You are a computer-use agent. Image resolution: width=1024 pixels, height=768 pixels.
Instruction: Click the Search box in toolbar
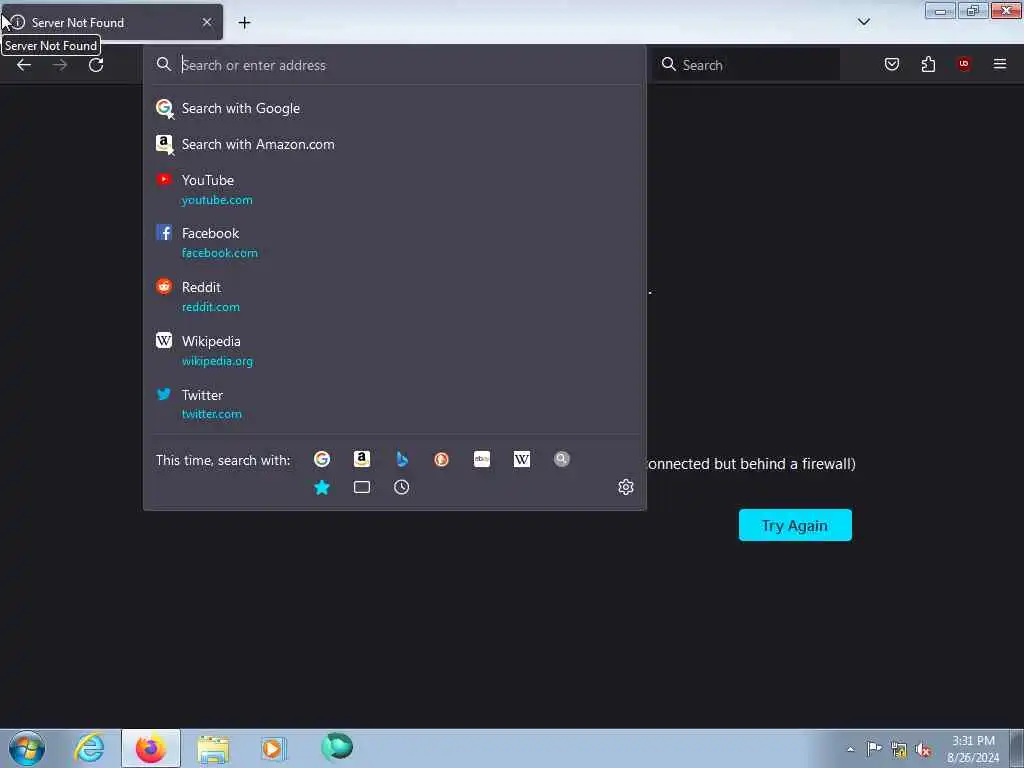click(746, 65)
